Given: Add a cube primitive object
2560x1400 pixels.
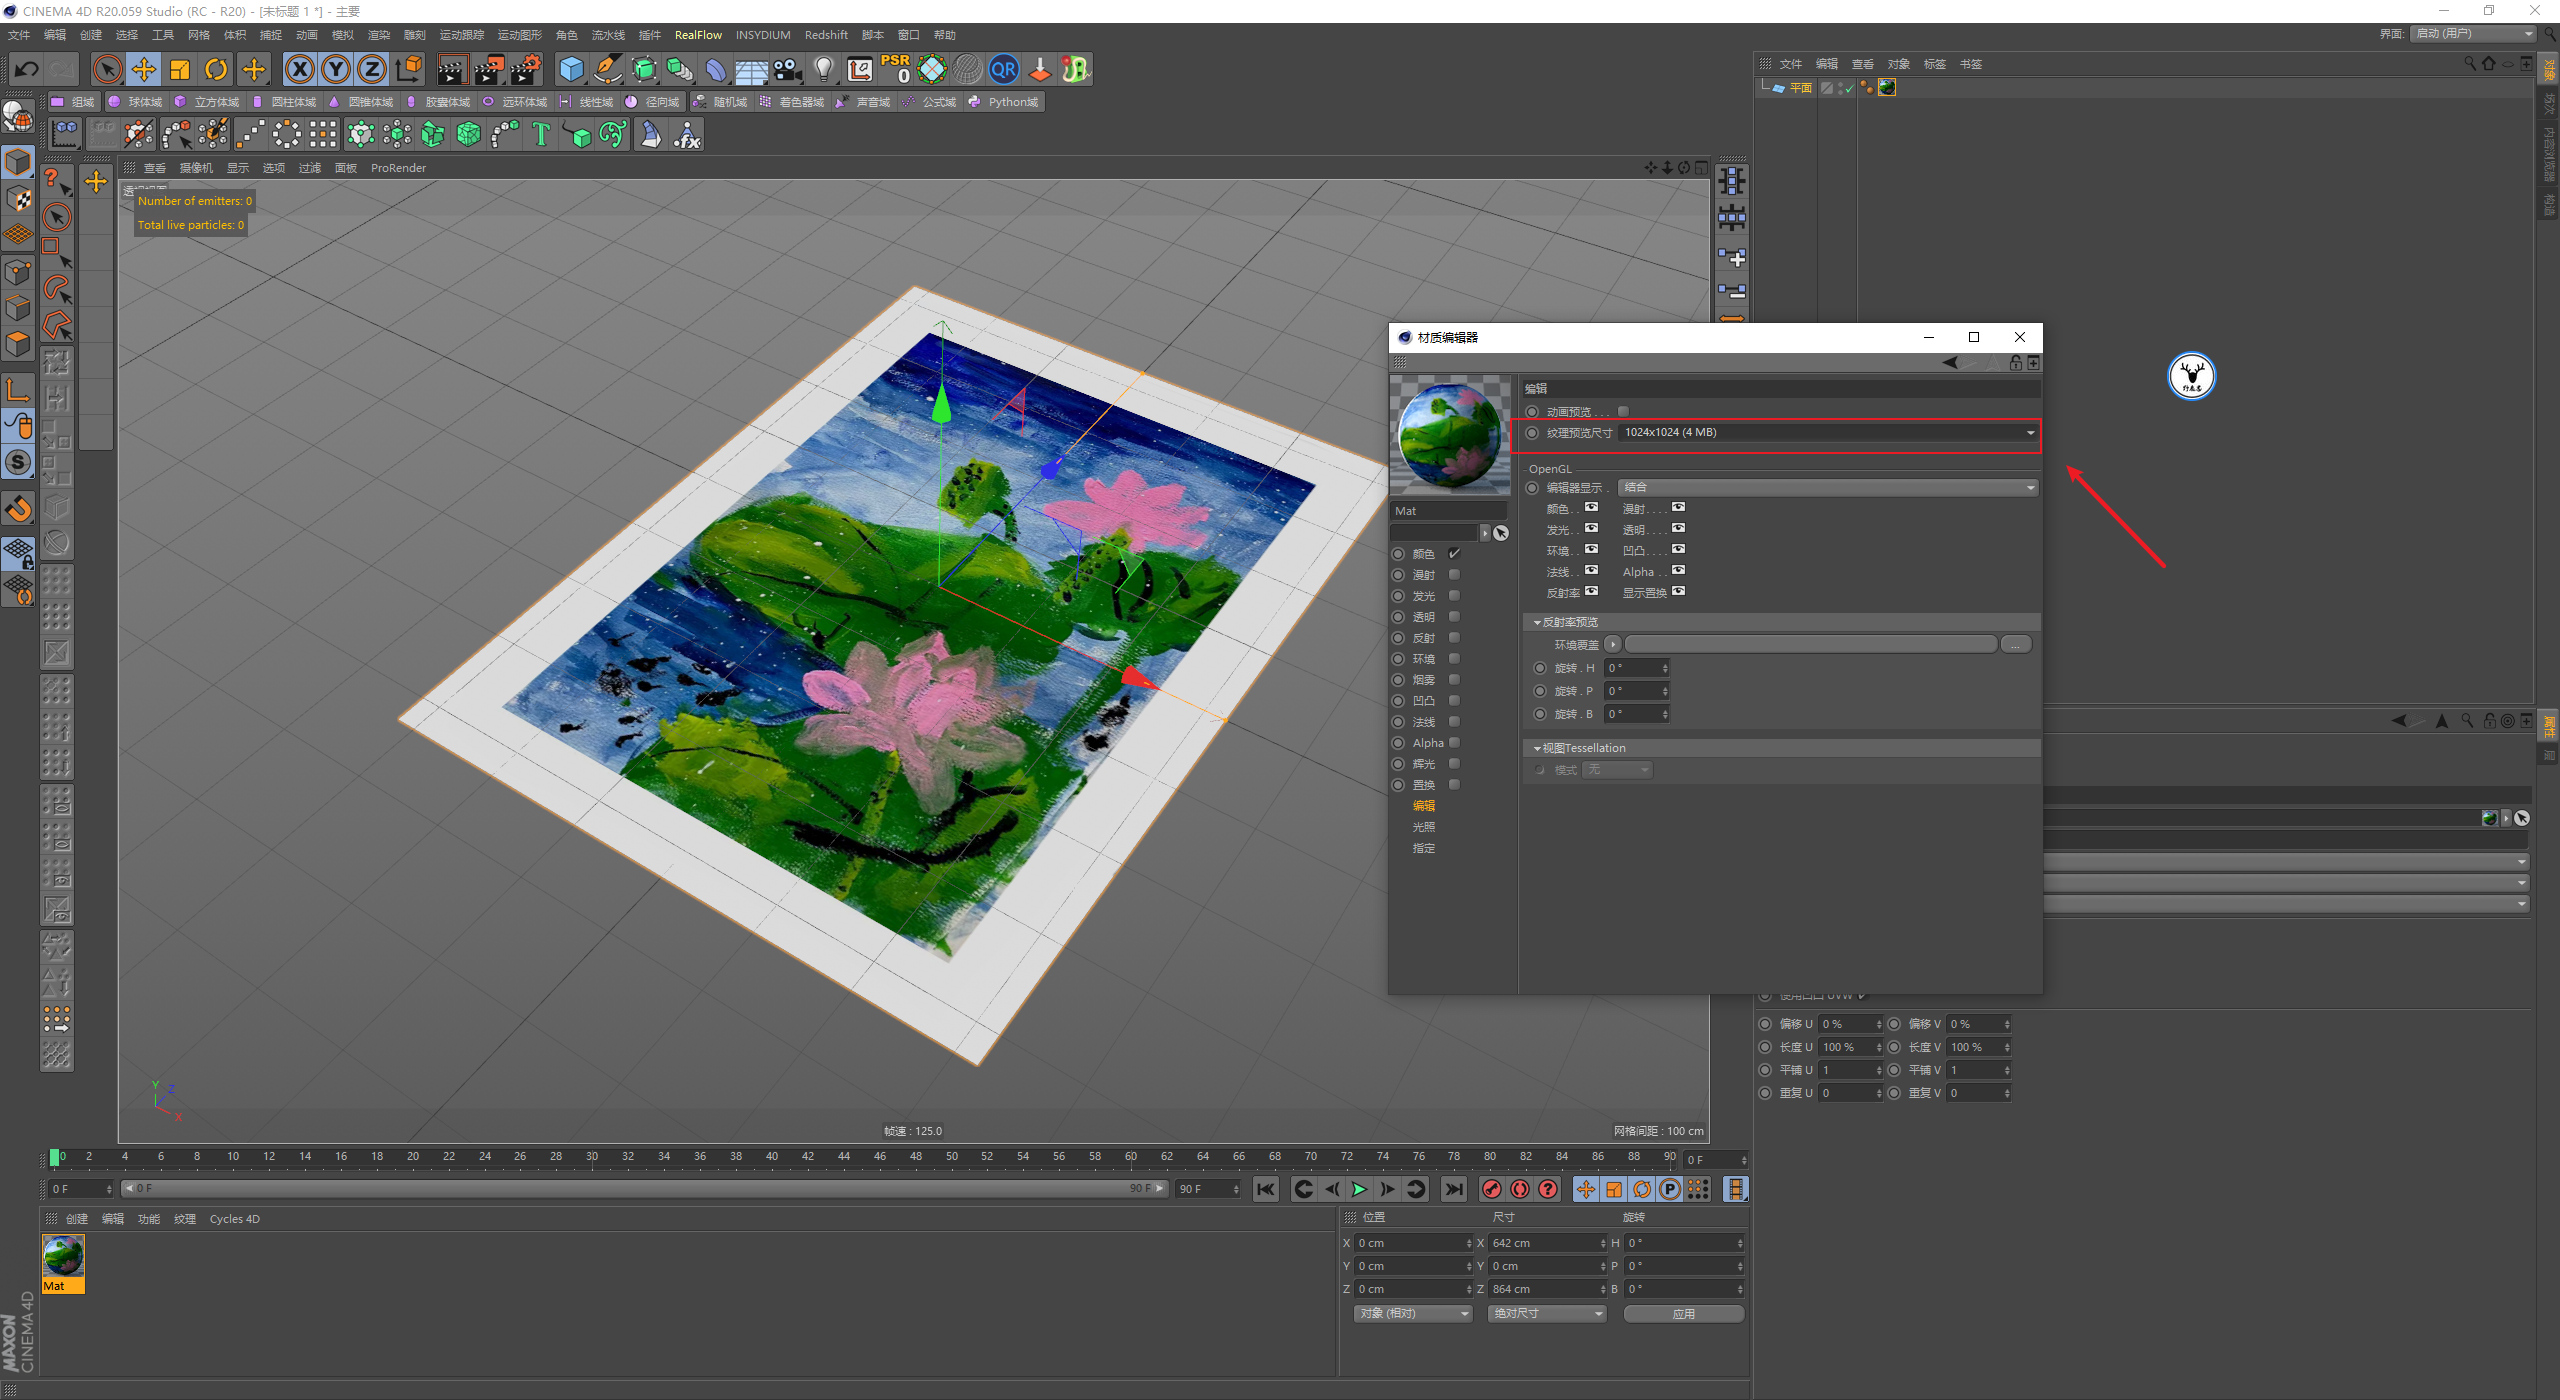Looking at the screenshot, I should click(x=571, y=69).
